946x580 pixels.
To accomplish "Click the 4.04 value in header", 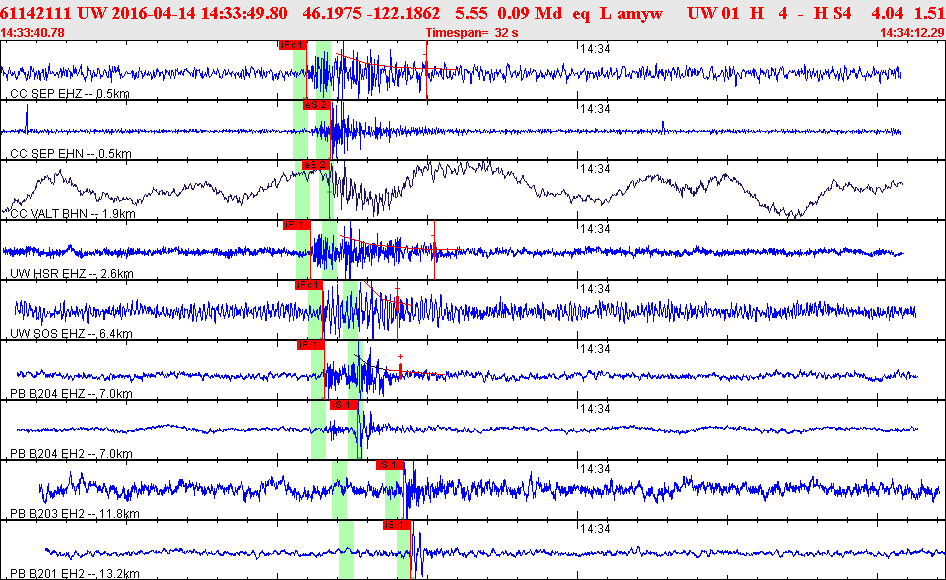I will coord(887,13).
